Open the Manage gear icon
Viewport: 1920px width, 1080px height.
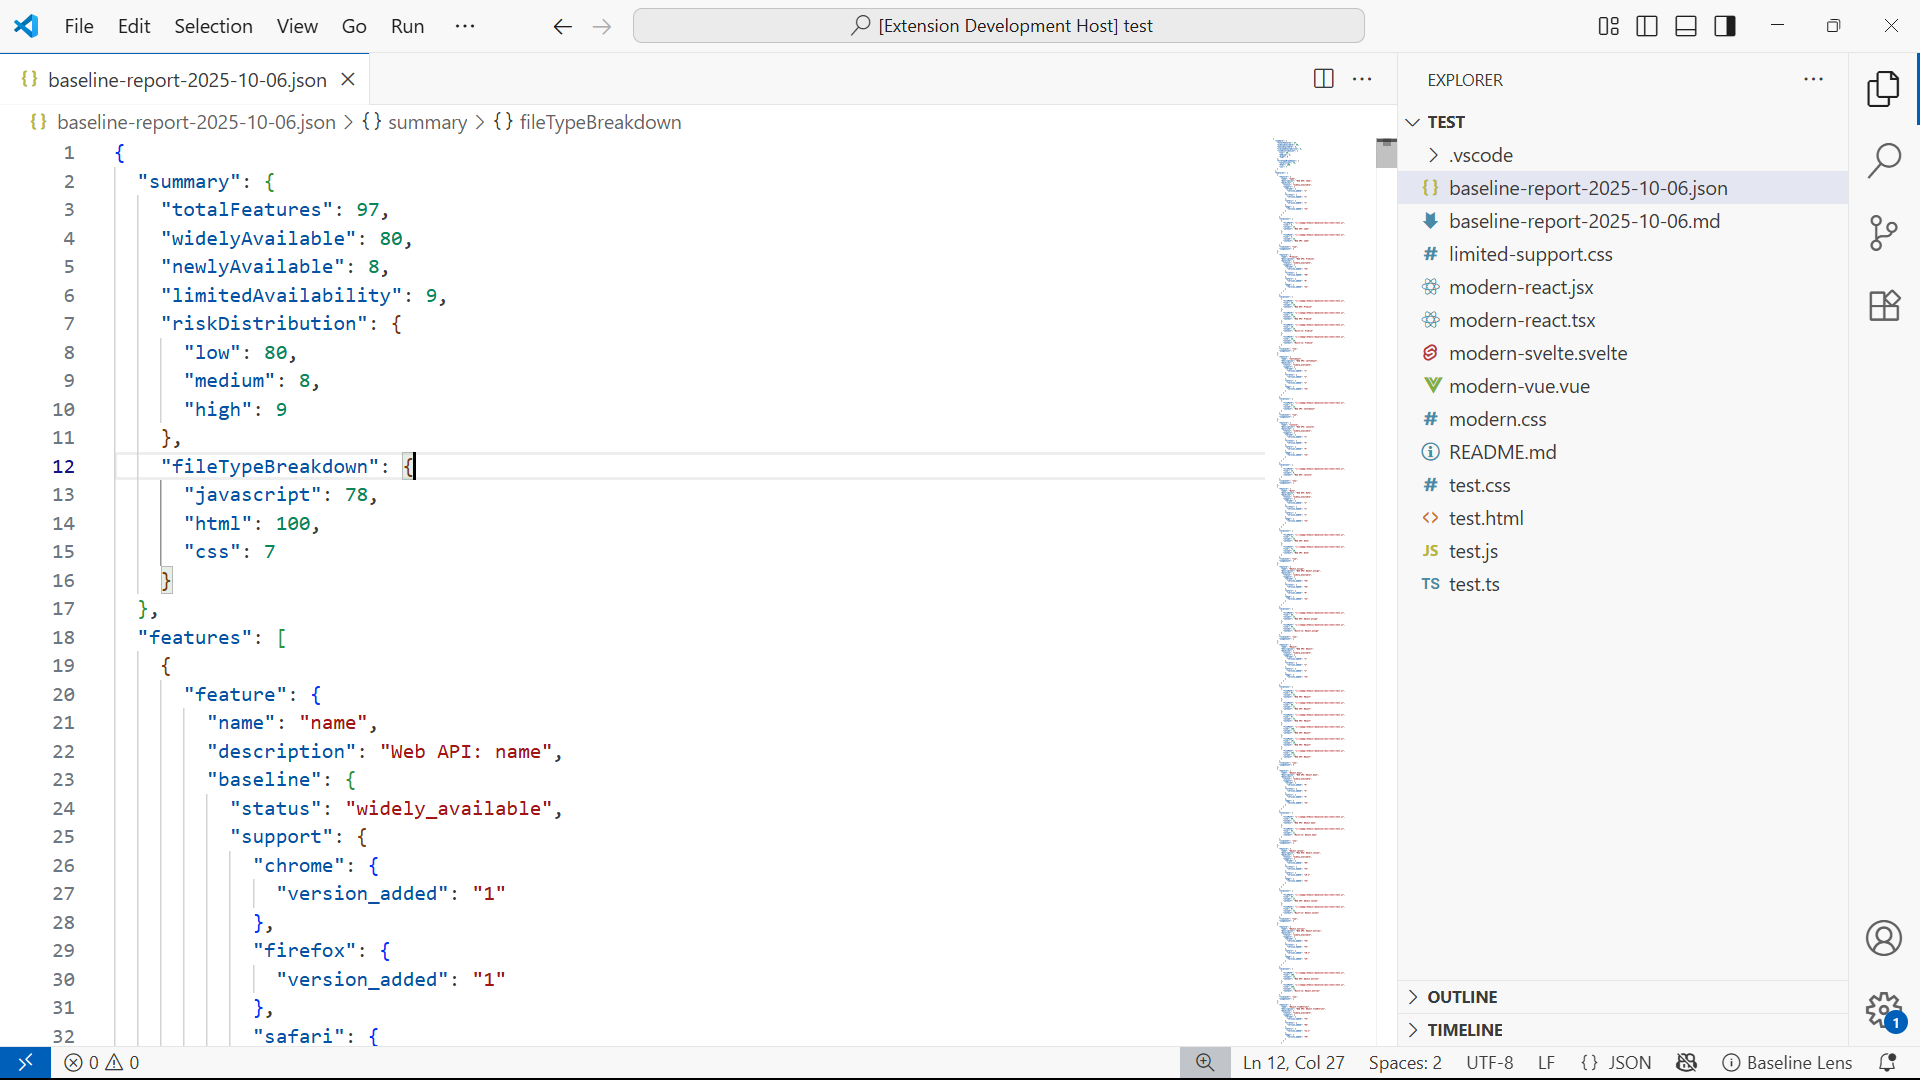coord(1884,1010)
